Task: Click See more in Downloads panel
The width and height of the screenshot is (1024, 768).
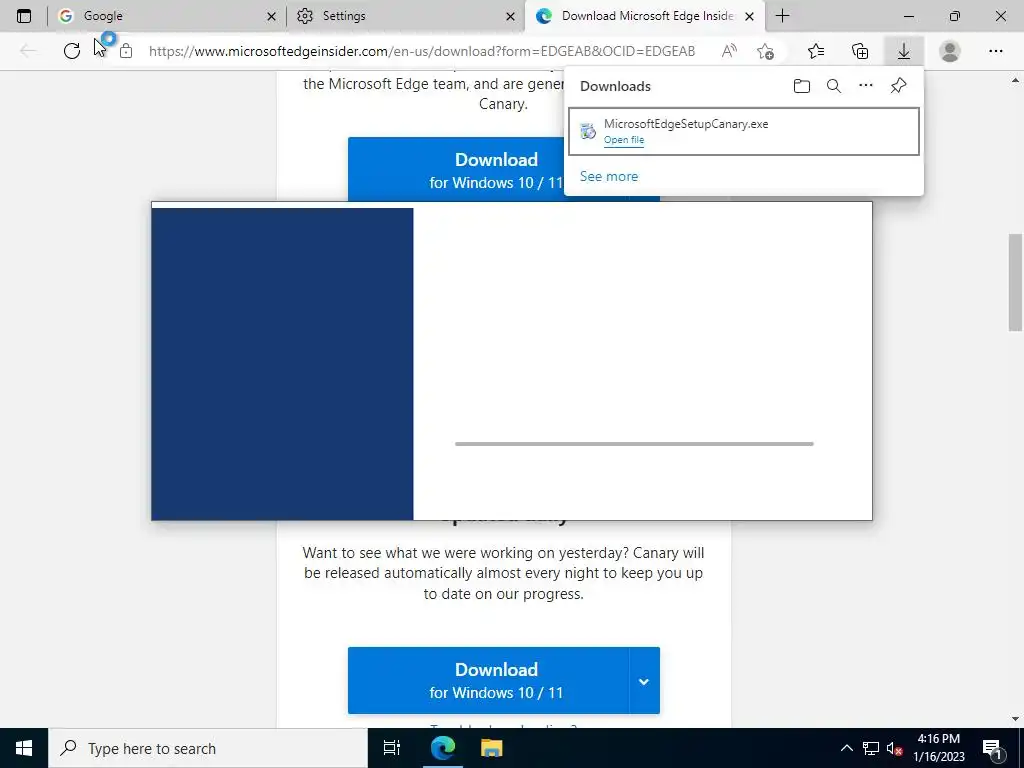Action: (609, 176)
